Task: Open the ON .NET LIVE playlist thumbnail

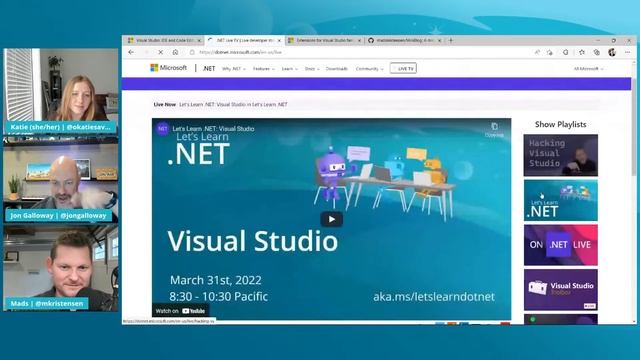Action: [x=560, y=245]
